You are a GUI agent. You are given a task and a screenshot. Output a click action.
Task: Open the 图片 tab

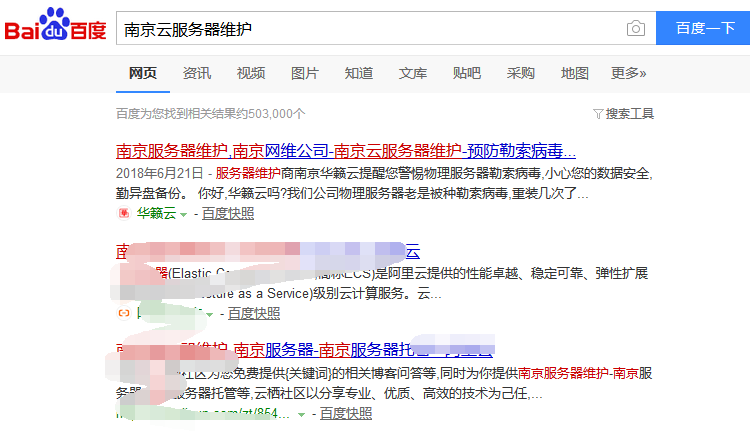coord(305,73)
